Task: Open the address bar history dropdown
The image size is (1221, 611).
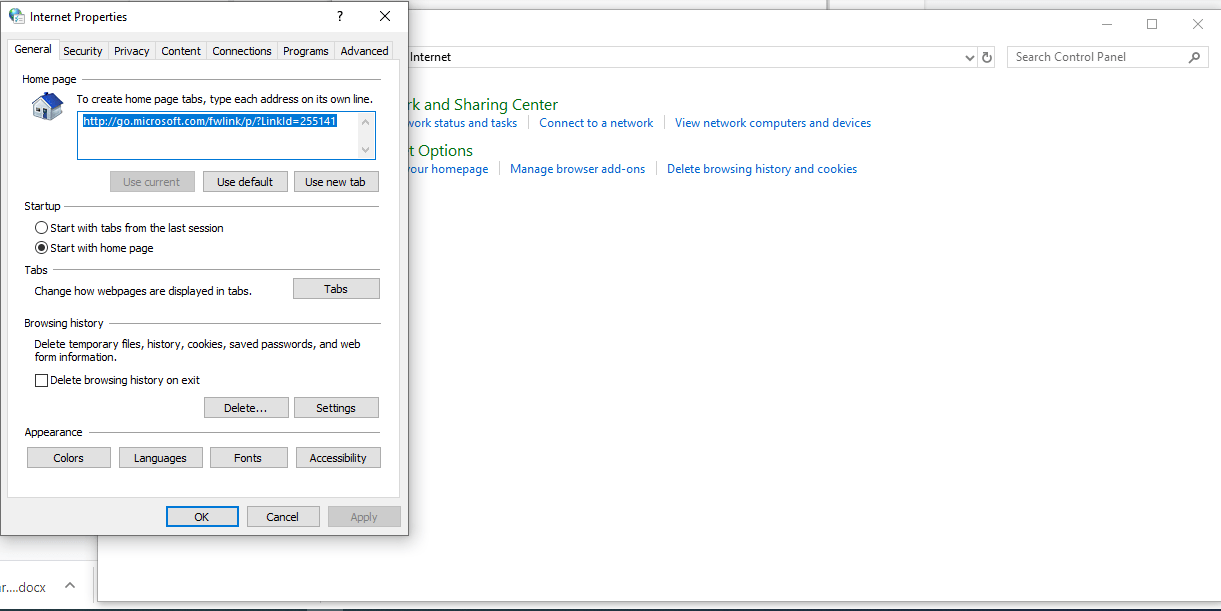Action: click(x=969, y=58)
